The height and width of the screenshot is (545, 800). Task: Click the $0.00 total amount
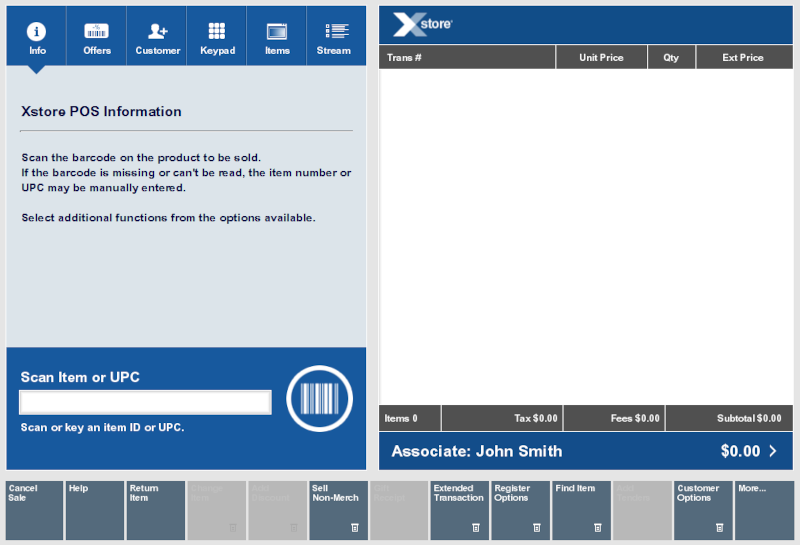(740, 451)
